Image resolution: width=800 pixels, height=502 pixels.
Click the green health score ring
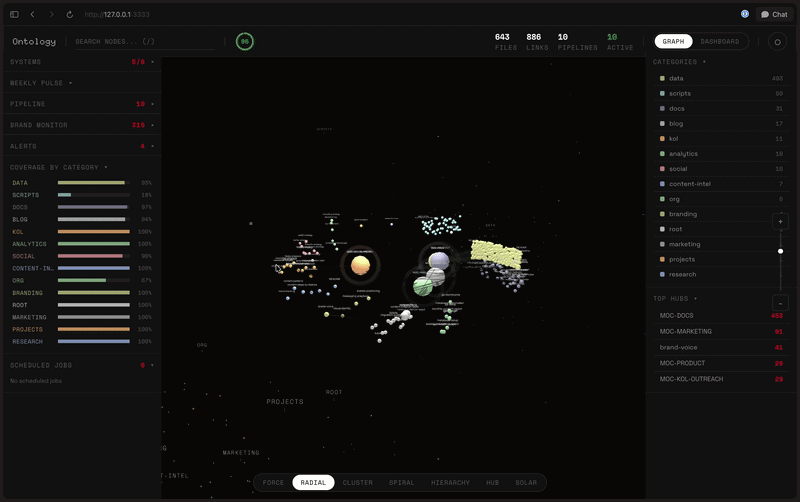pos(244,42)
